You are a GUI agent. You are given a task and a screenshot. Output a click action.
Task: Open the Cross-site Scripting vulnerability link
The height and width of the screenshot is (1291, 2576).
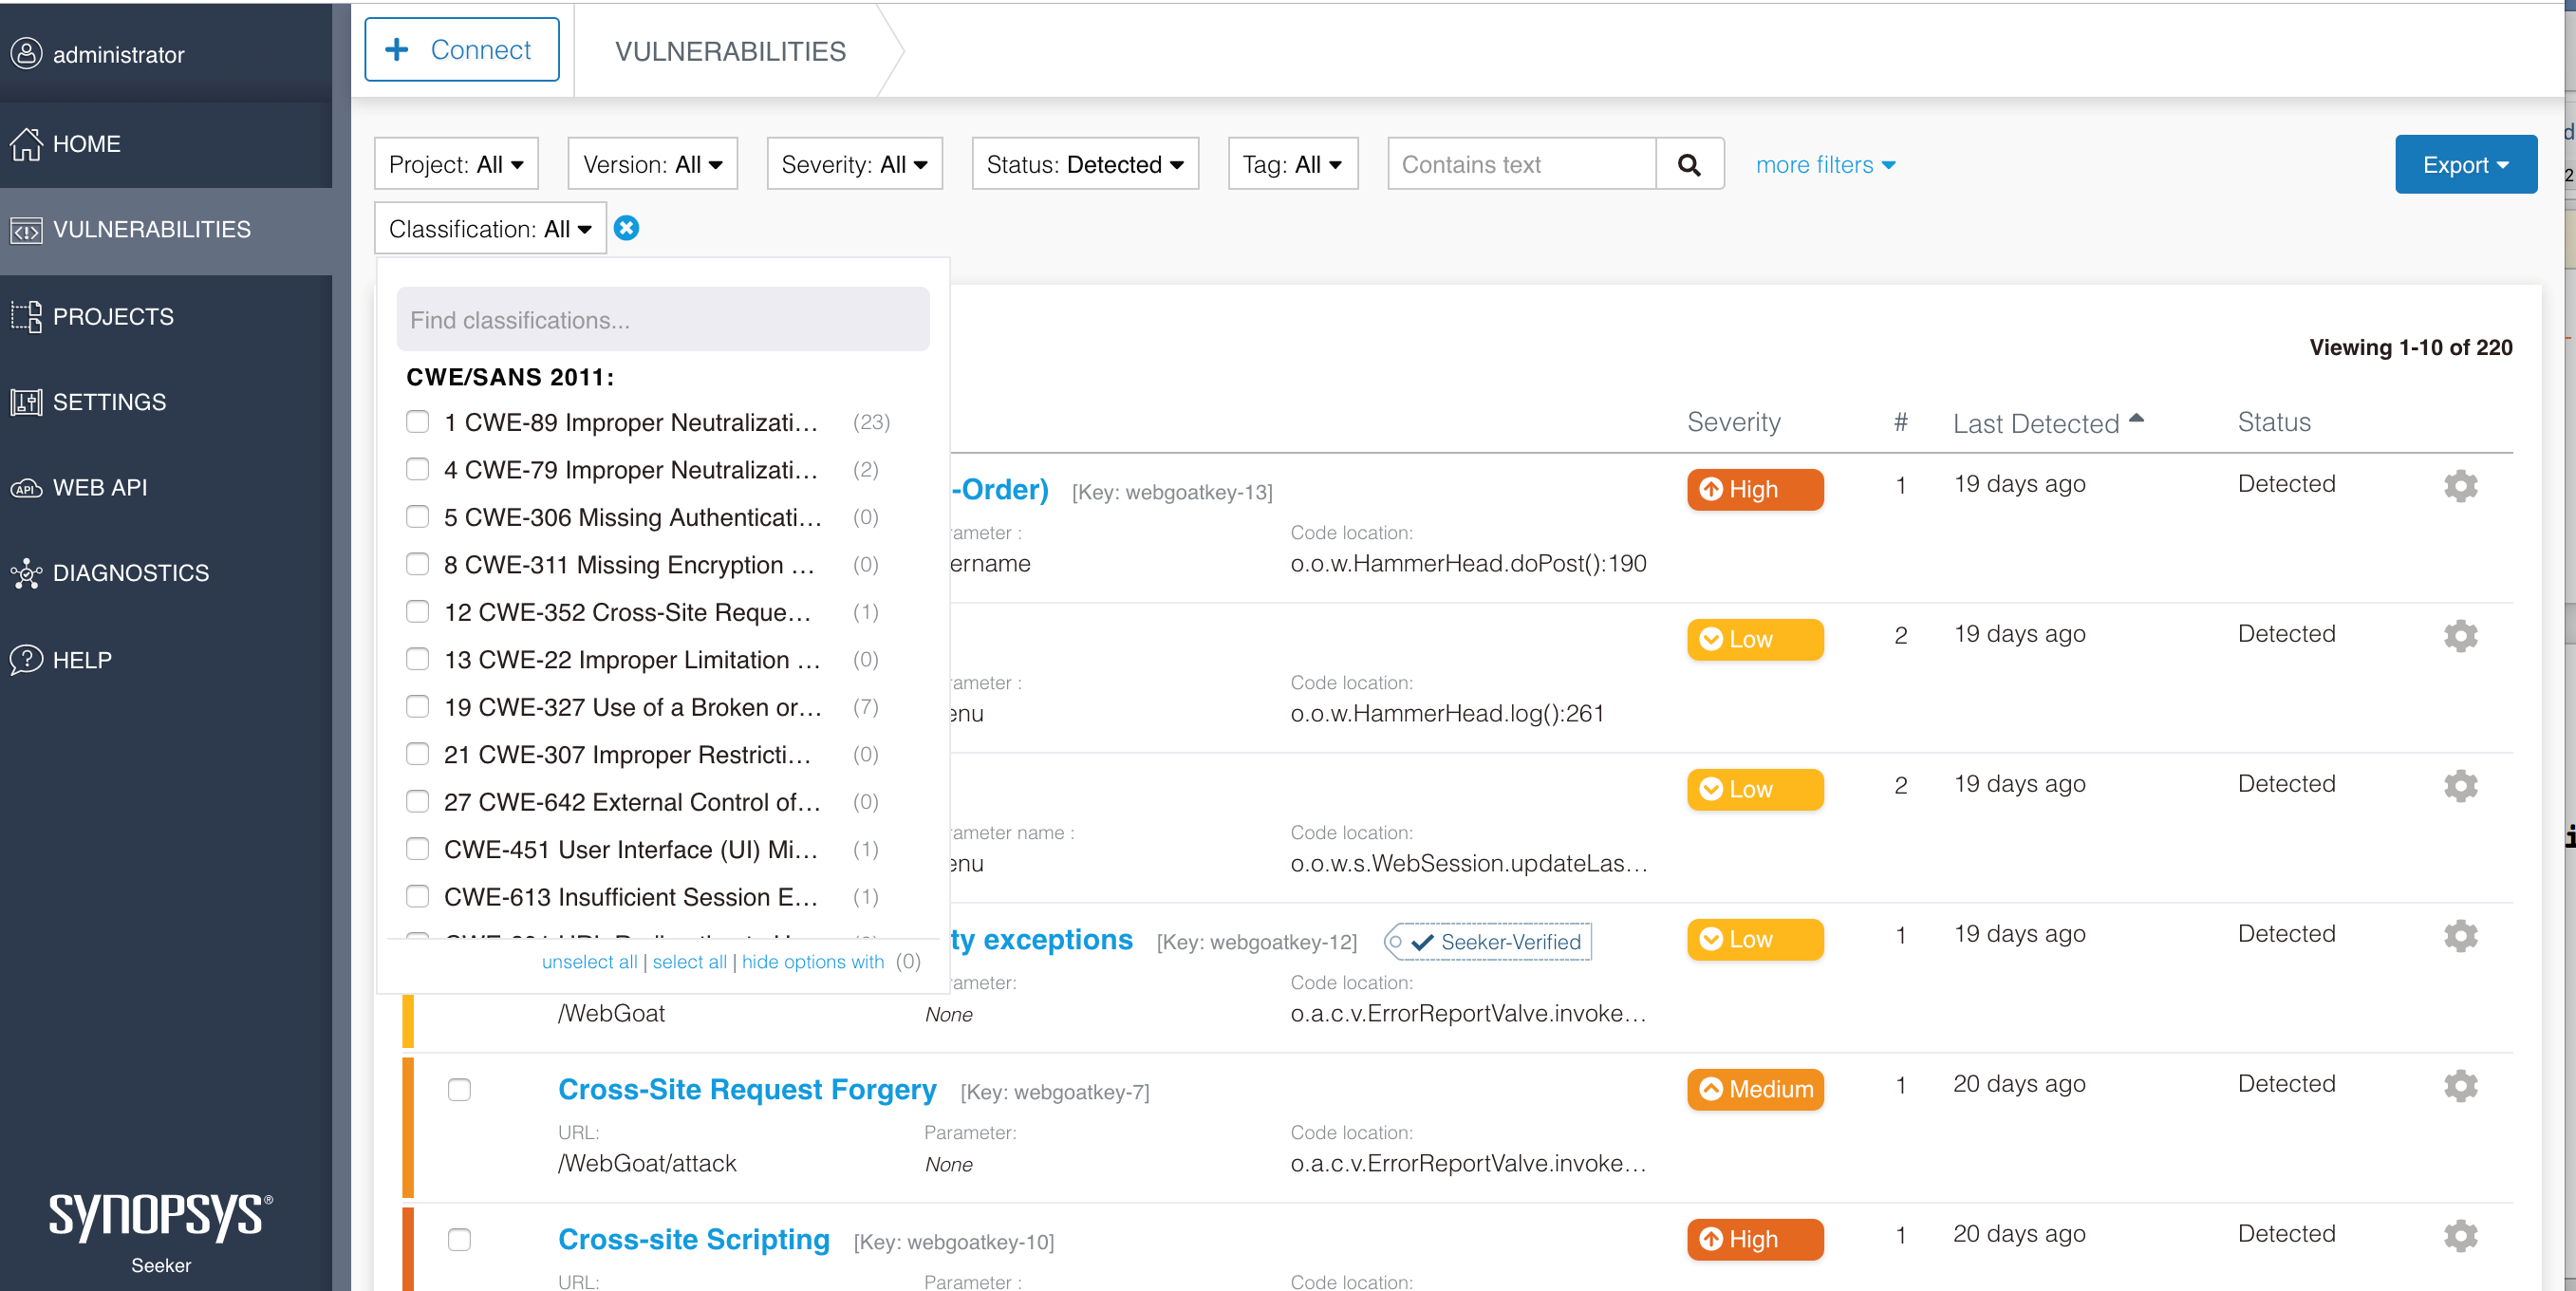[x=693, y=1239]
